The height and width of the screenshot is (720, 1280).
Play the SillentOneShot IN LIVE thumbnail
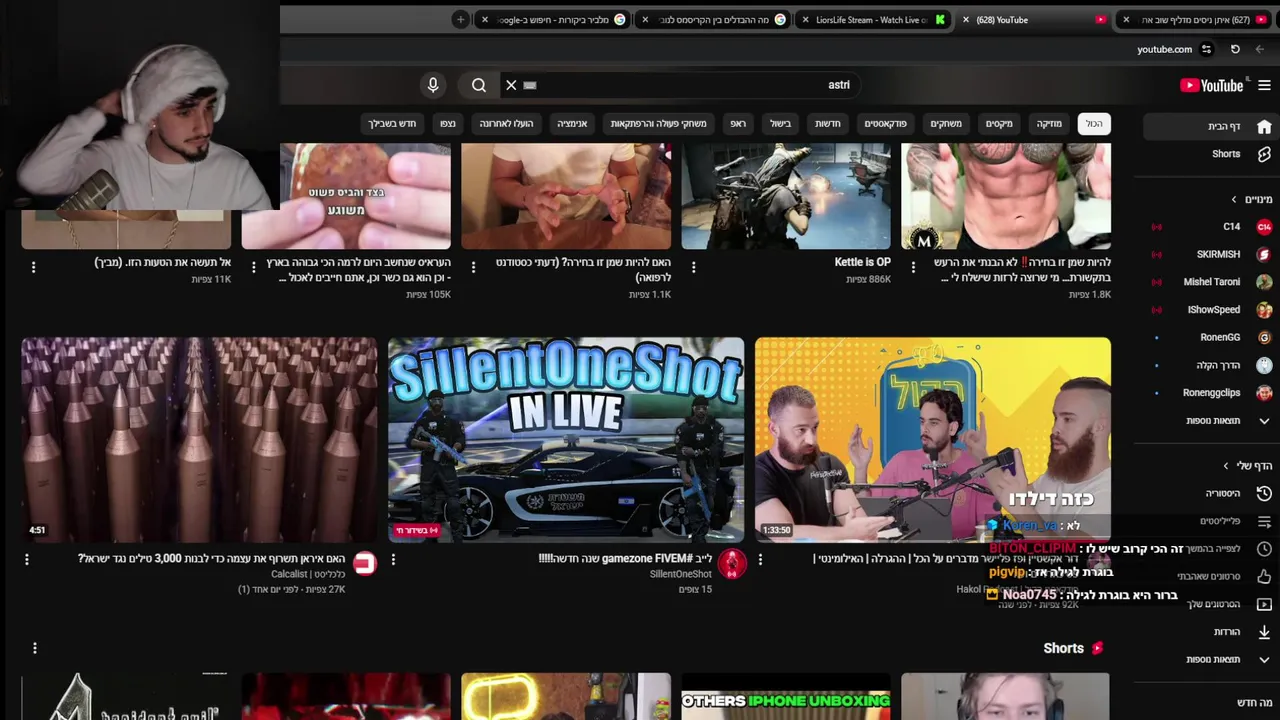pyautogui.click(x=566, y=440)
